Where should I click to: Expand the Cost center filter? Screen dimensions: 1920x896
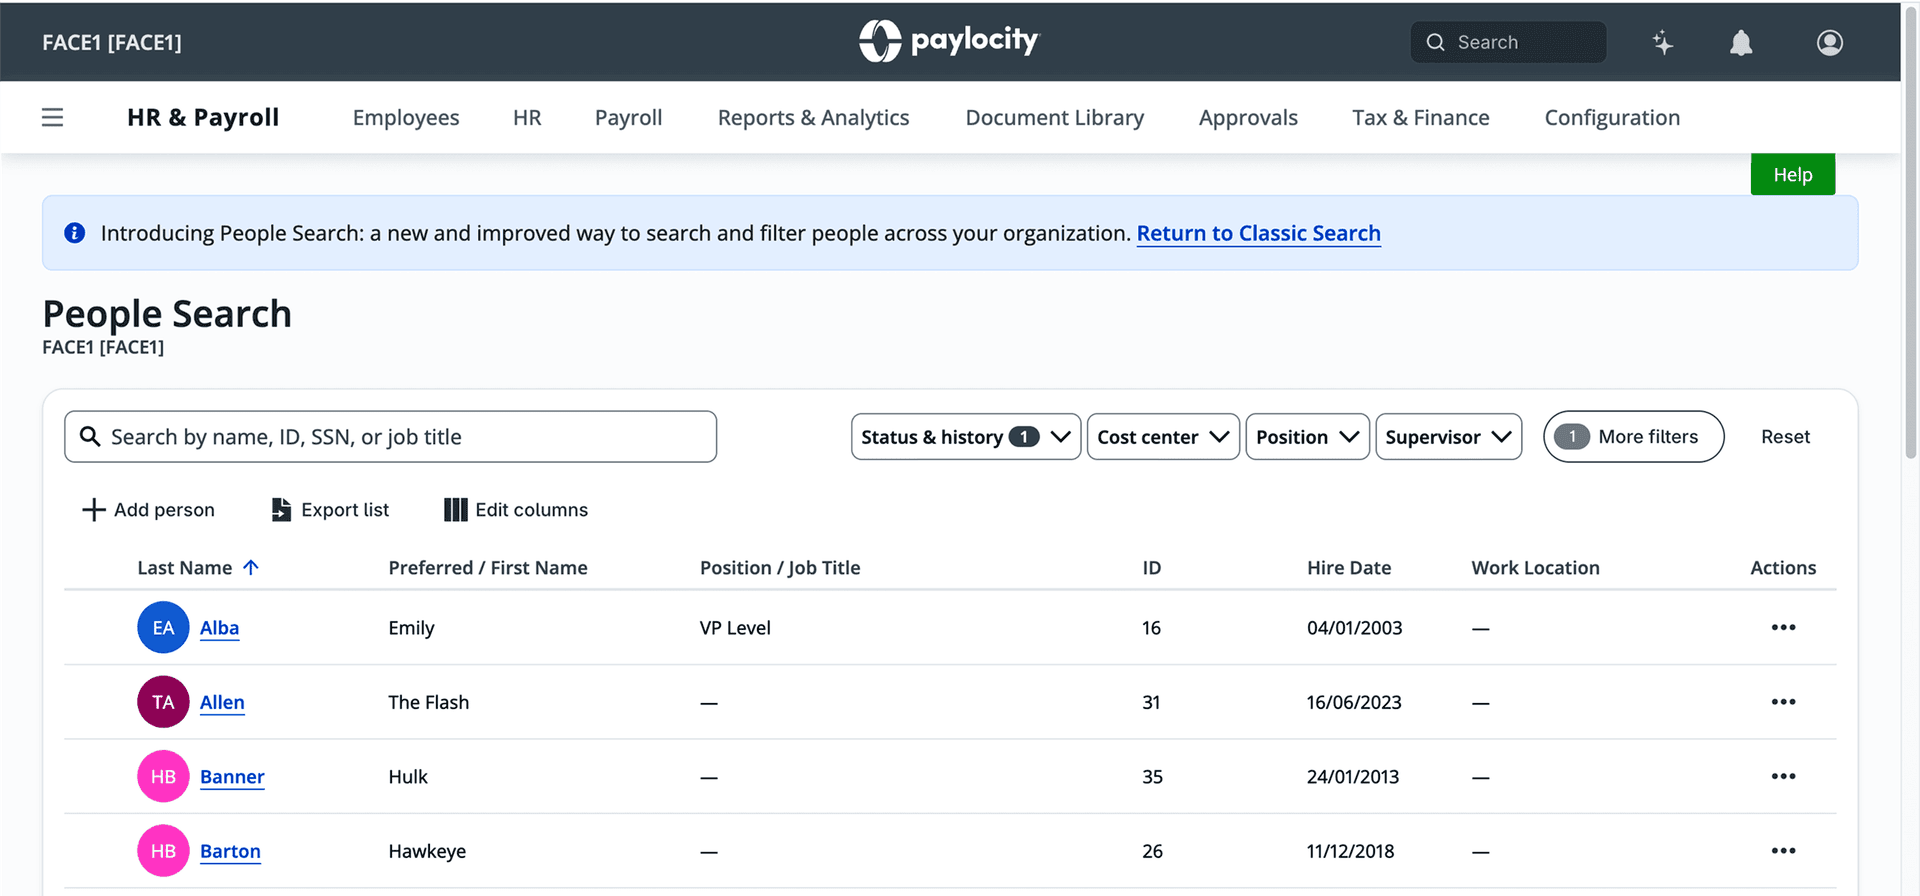point(1162,437)
